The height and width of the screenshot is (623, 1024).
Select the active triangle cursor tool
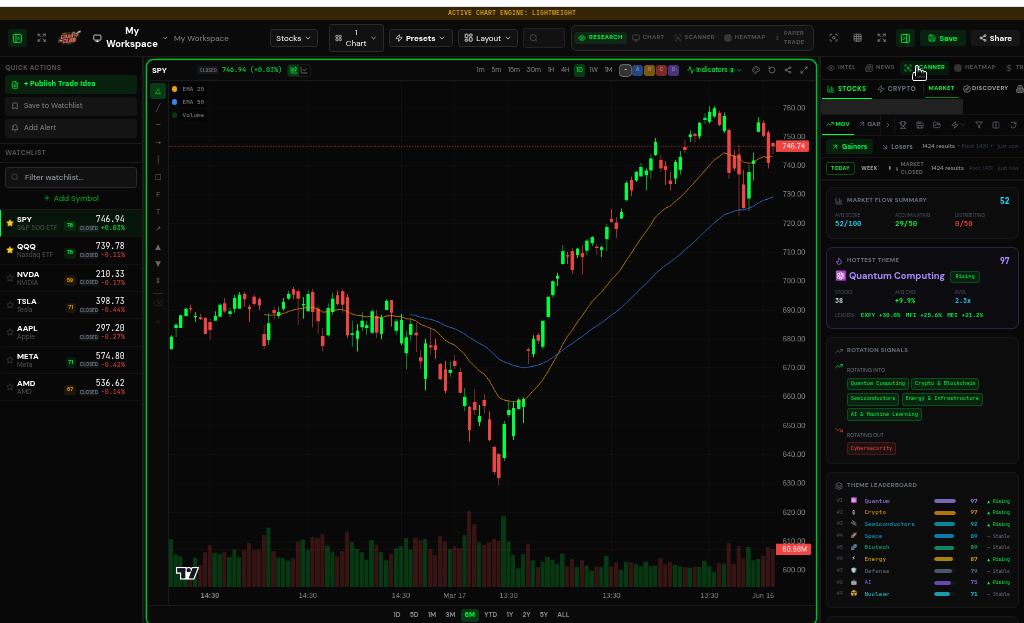tap(158, 91)
